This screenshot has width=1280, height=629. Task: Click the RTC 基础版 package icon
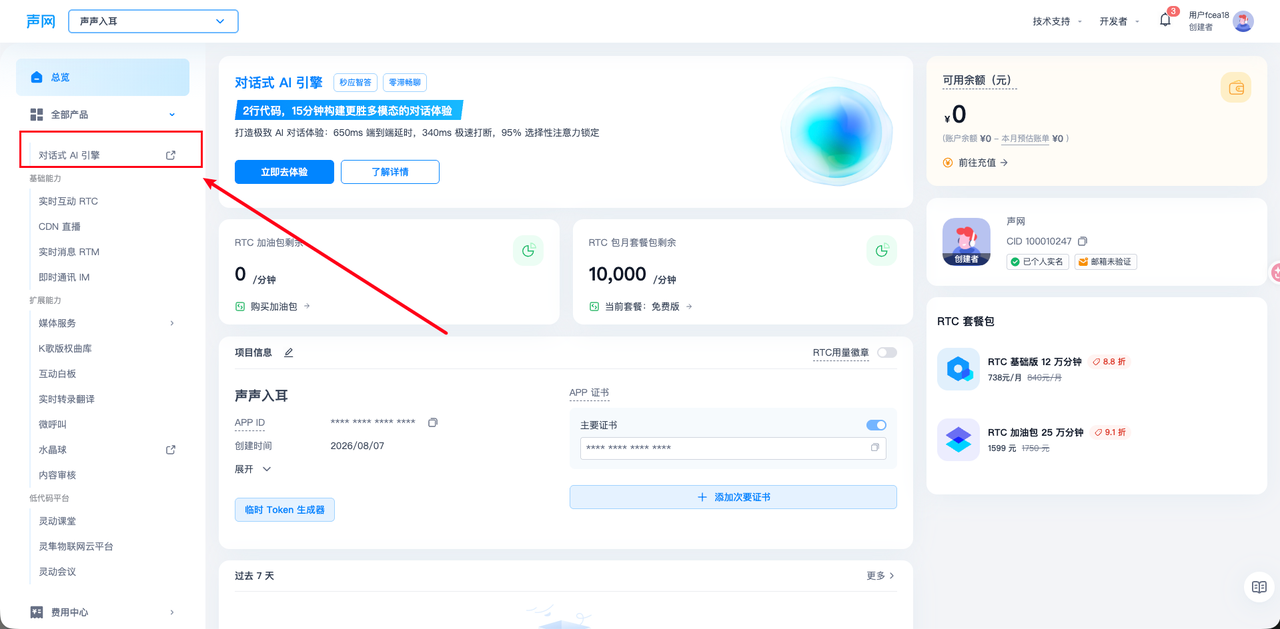click(x=958, y=369)
